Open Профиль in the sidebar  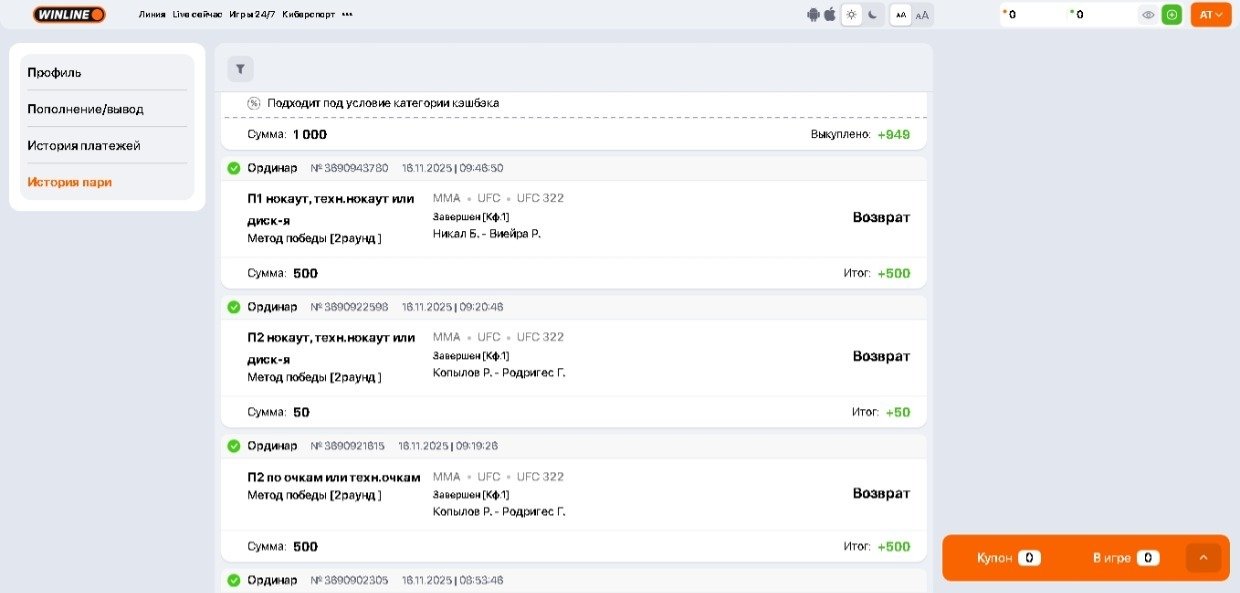coord(55,73)
